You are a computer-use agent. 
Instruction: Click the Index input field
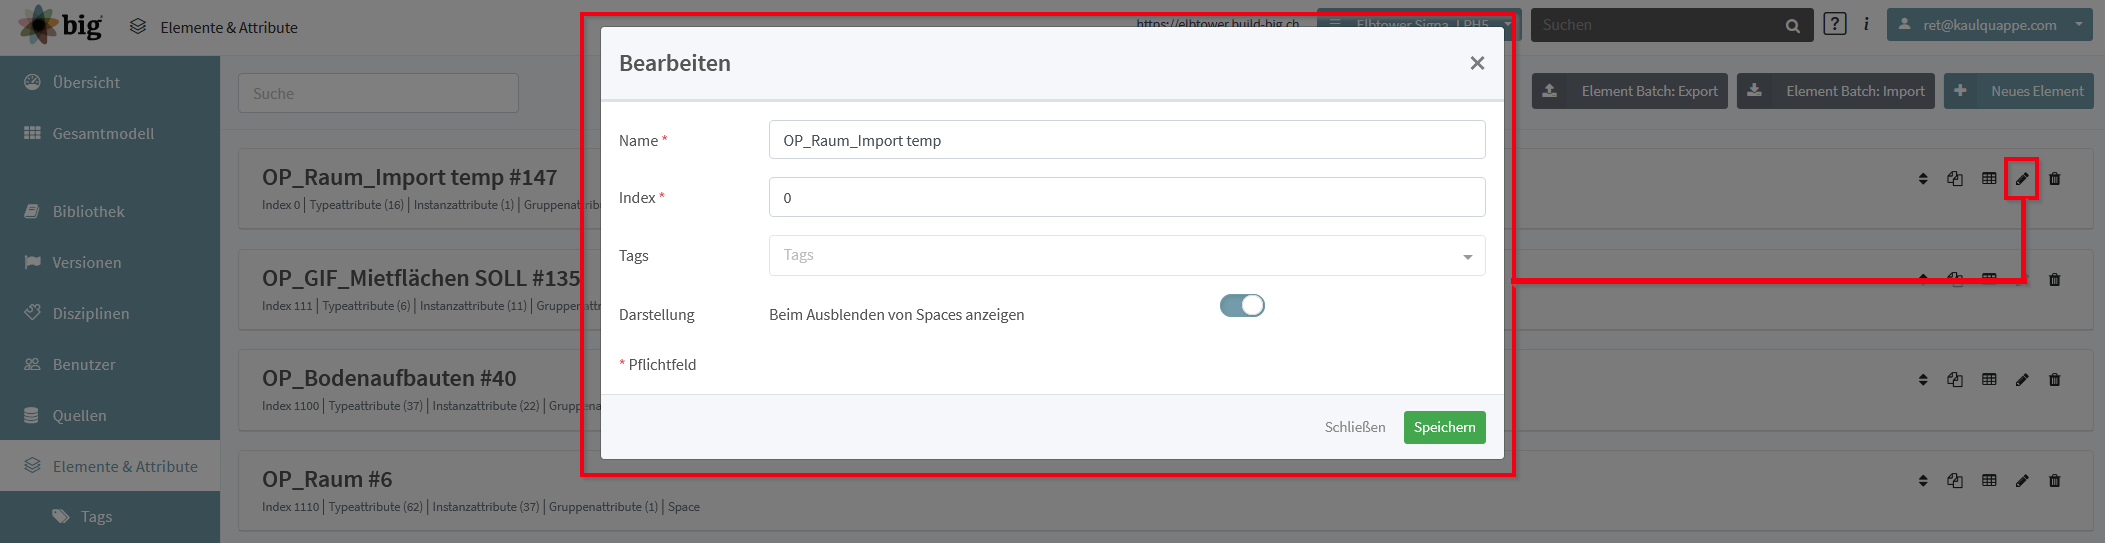click(1127, 197)
